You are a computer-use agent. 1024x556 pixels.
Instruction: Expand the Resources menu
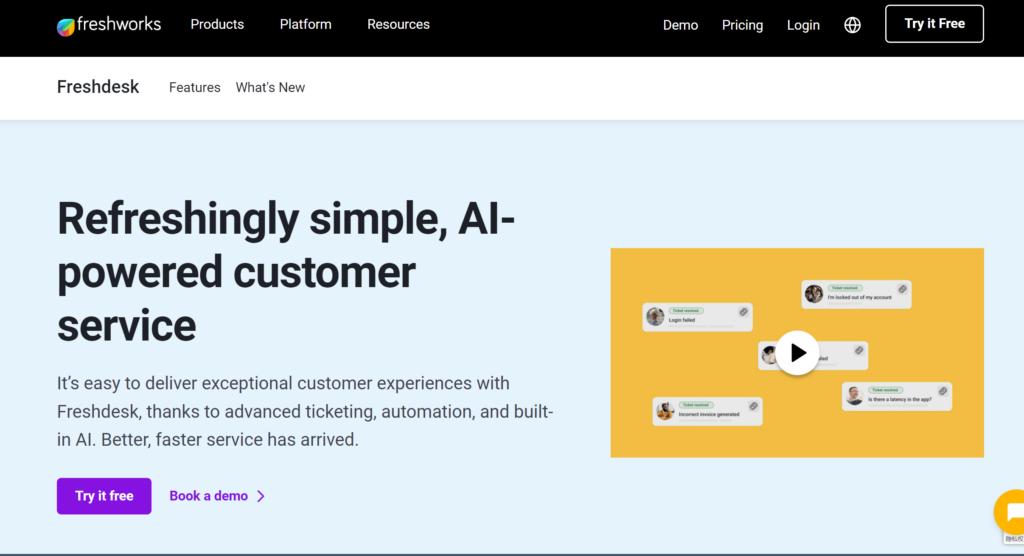(398, 24)
